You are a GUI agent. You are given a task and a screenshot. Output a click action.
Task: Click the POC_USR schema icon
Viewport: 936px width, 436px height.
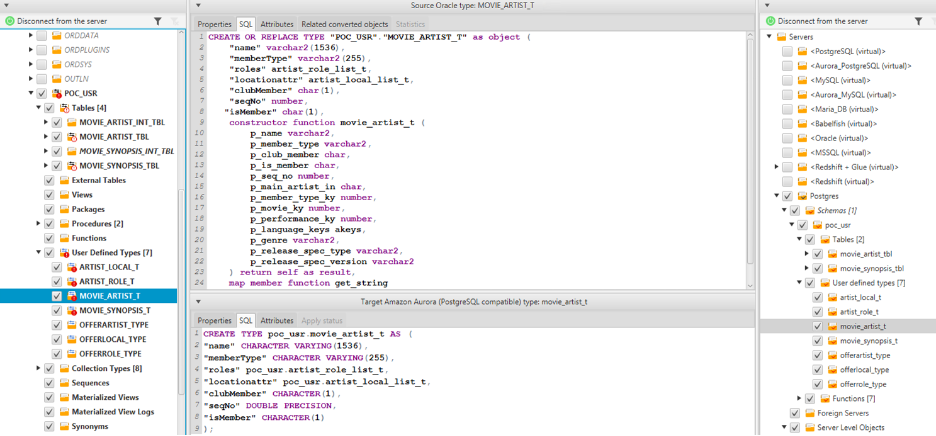point(57,94)
